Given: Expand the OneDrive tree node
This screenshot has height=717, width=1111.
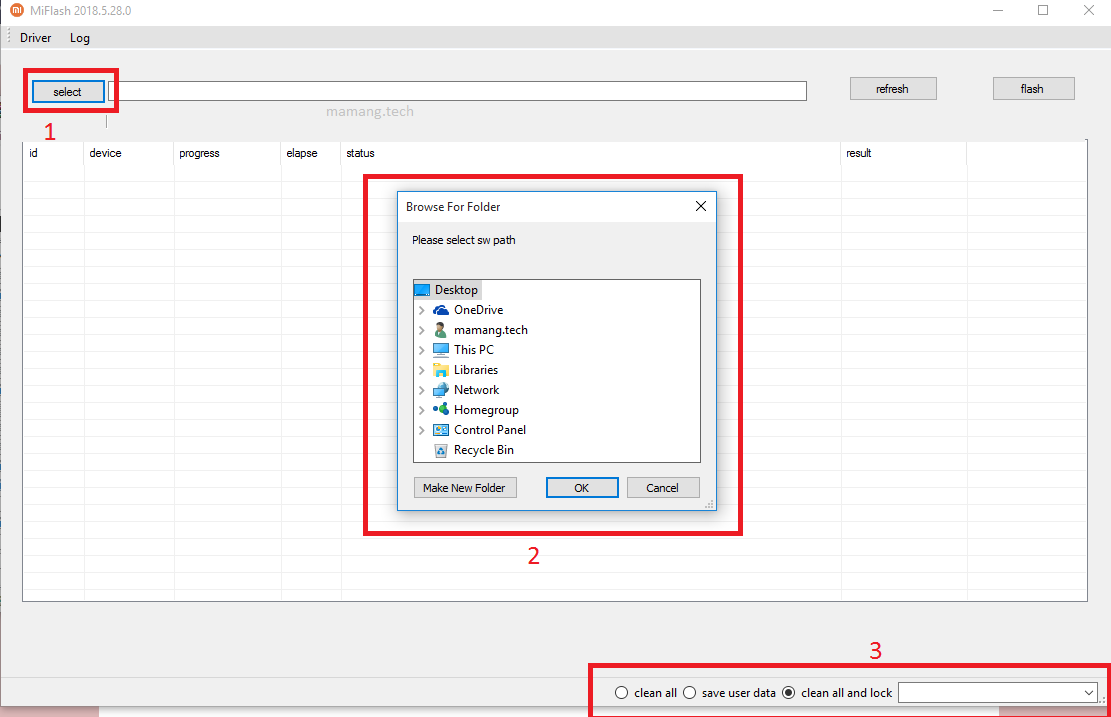Looking at the screenshot, I should (422, 310).
